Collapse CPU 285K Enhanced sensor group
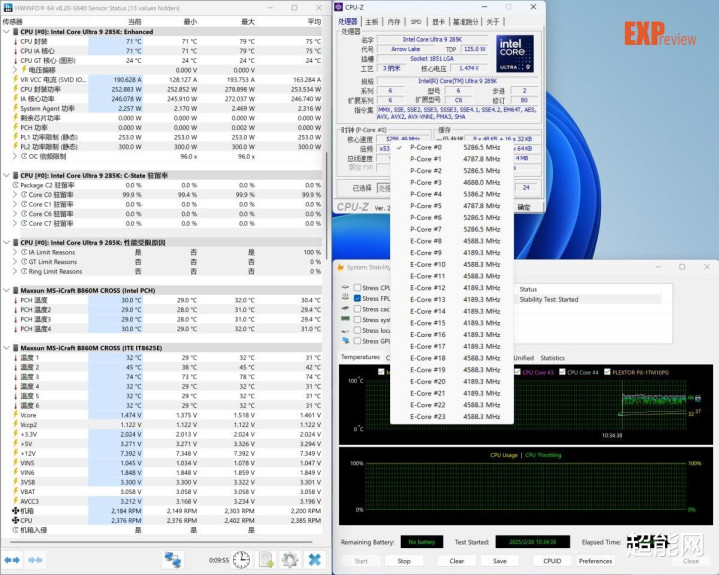Screen dimensions: 719x575 6,32
